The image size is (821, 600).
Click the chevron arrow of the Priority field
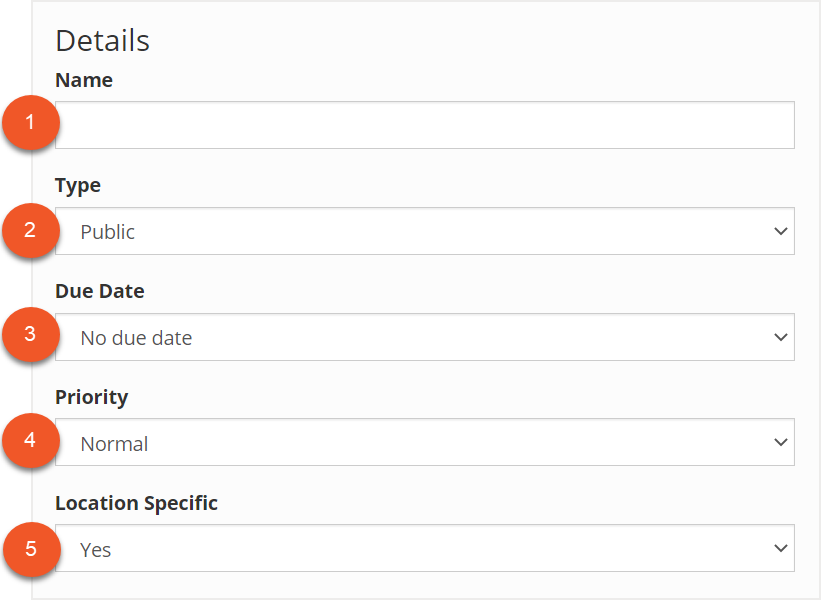781,443
